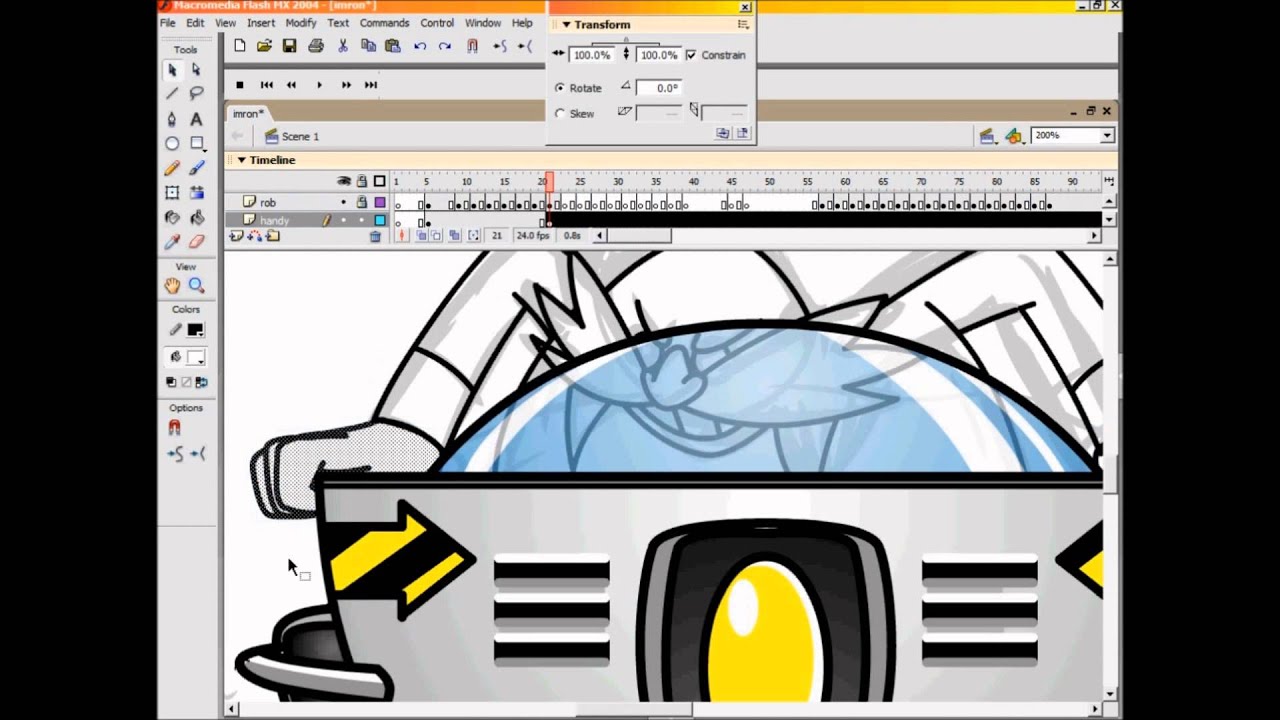Click the Undo arrow icon
The height and width of the screenshot is (720, 1280).
coord(420,46)
